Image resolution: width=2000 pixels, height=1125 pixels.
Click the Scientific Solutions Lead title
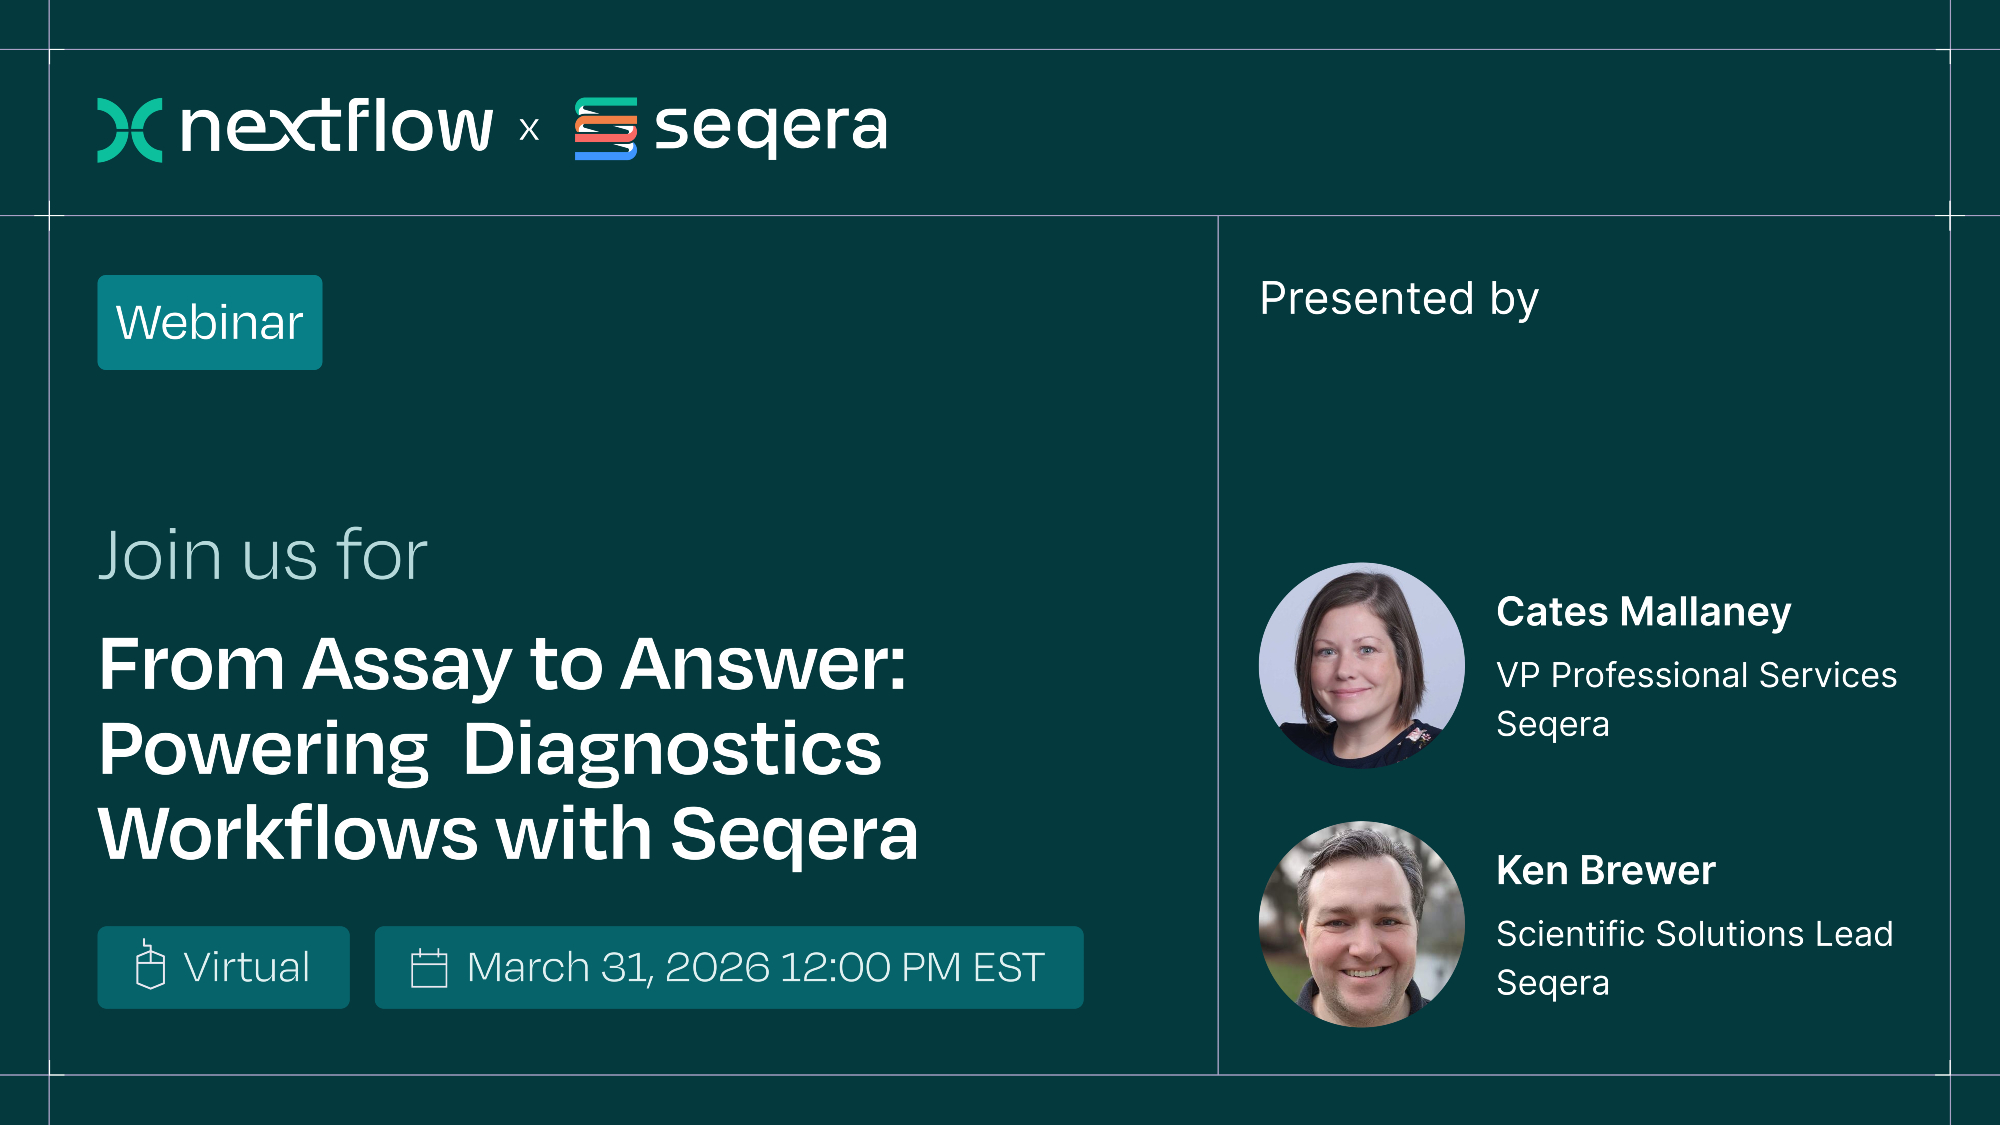click(x=1694, y=934)
